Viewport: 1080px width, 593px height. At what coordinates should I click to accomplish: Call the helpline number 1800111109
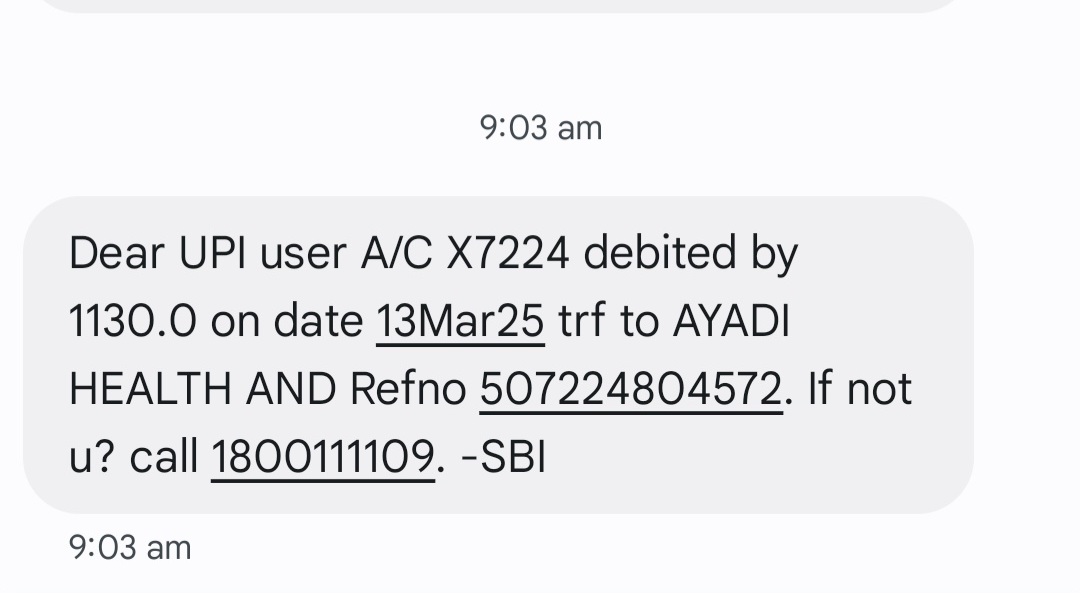tap(323, 457)
